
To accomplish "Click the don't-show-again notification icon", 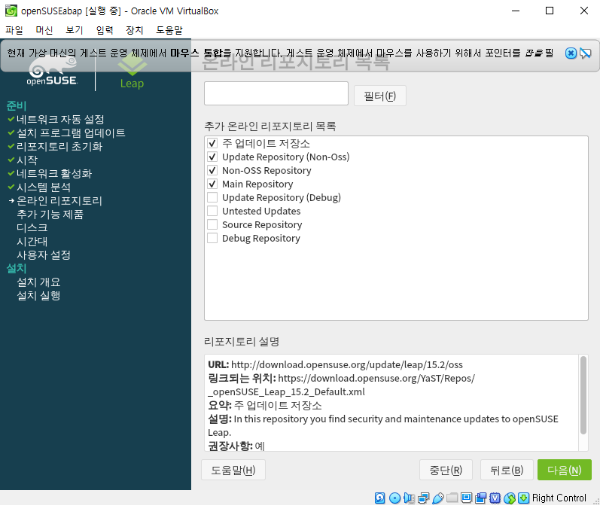I will [x=585, y=53].
